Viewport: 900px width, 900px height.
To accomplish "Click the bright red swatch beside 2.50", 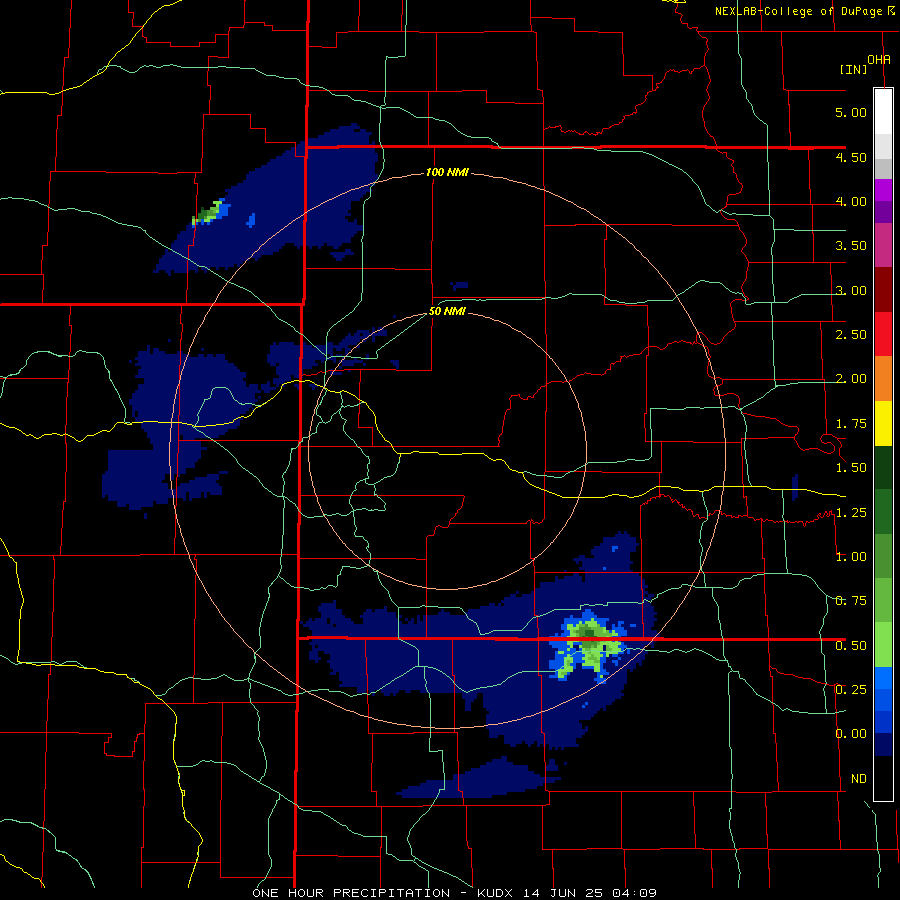I will [883, 334].
